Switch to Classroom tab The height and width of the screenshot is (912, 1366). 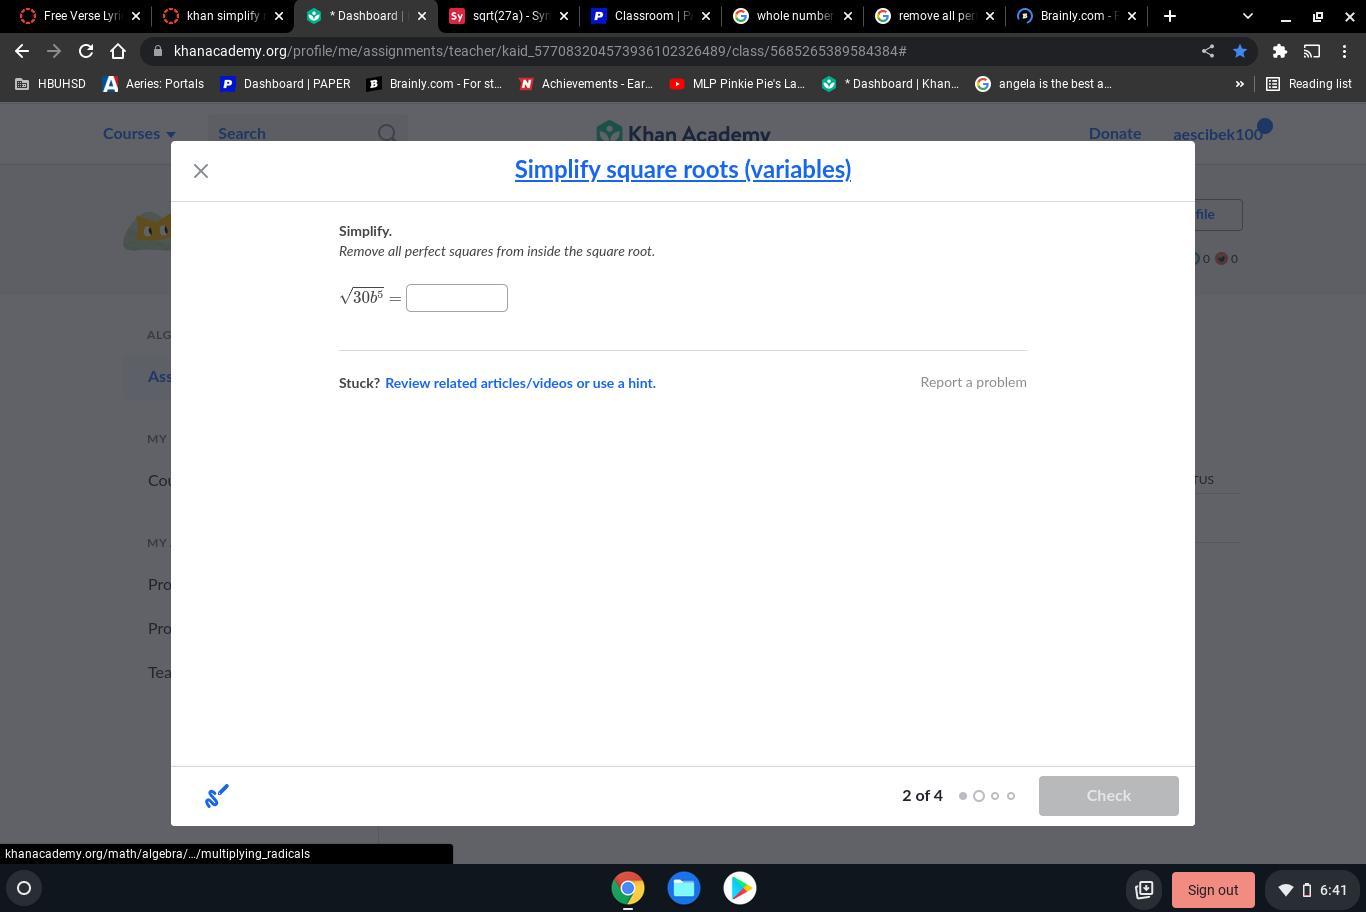coord(650,16)
